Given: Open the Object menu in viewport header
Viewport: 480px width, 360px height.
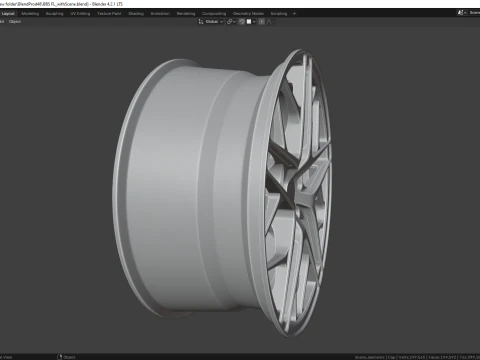Looking at the screenshot, I should click(x=15, y=22).
